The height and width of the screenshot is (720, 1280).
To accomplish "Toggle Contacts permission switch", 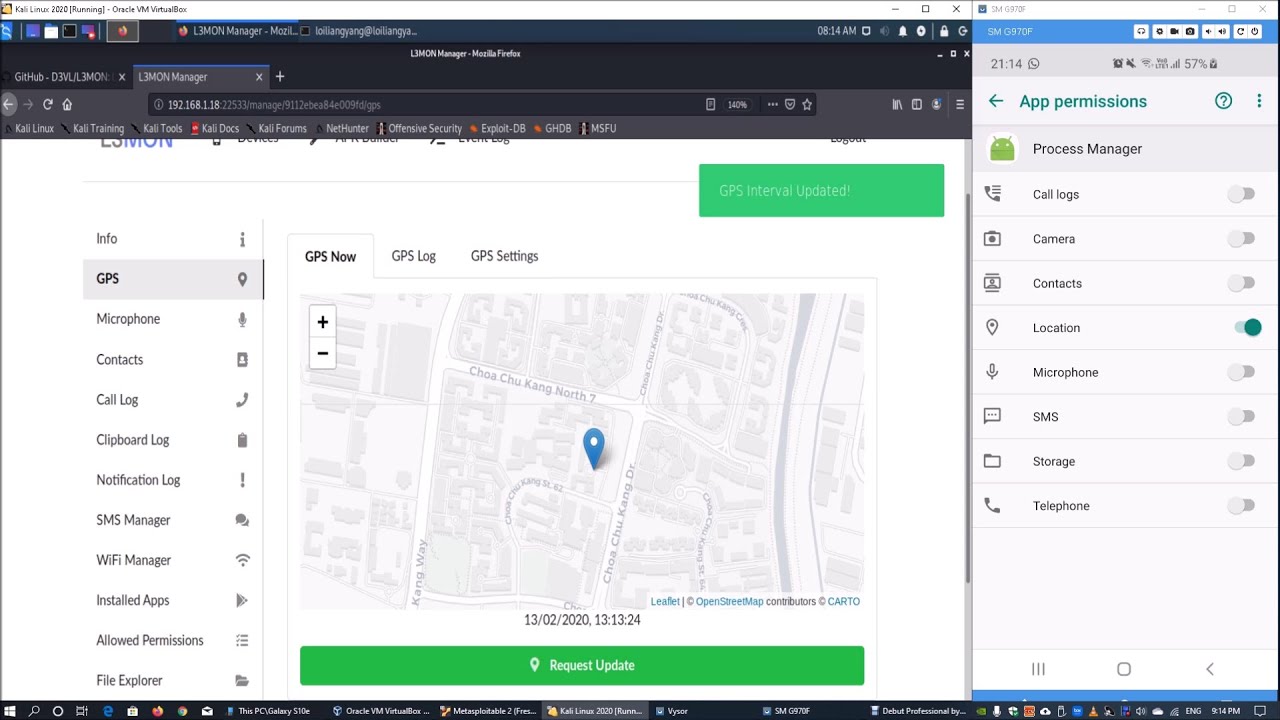I will pyautogui.click(x=1242, y=283).
